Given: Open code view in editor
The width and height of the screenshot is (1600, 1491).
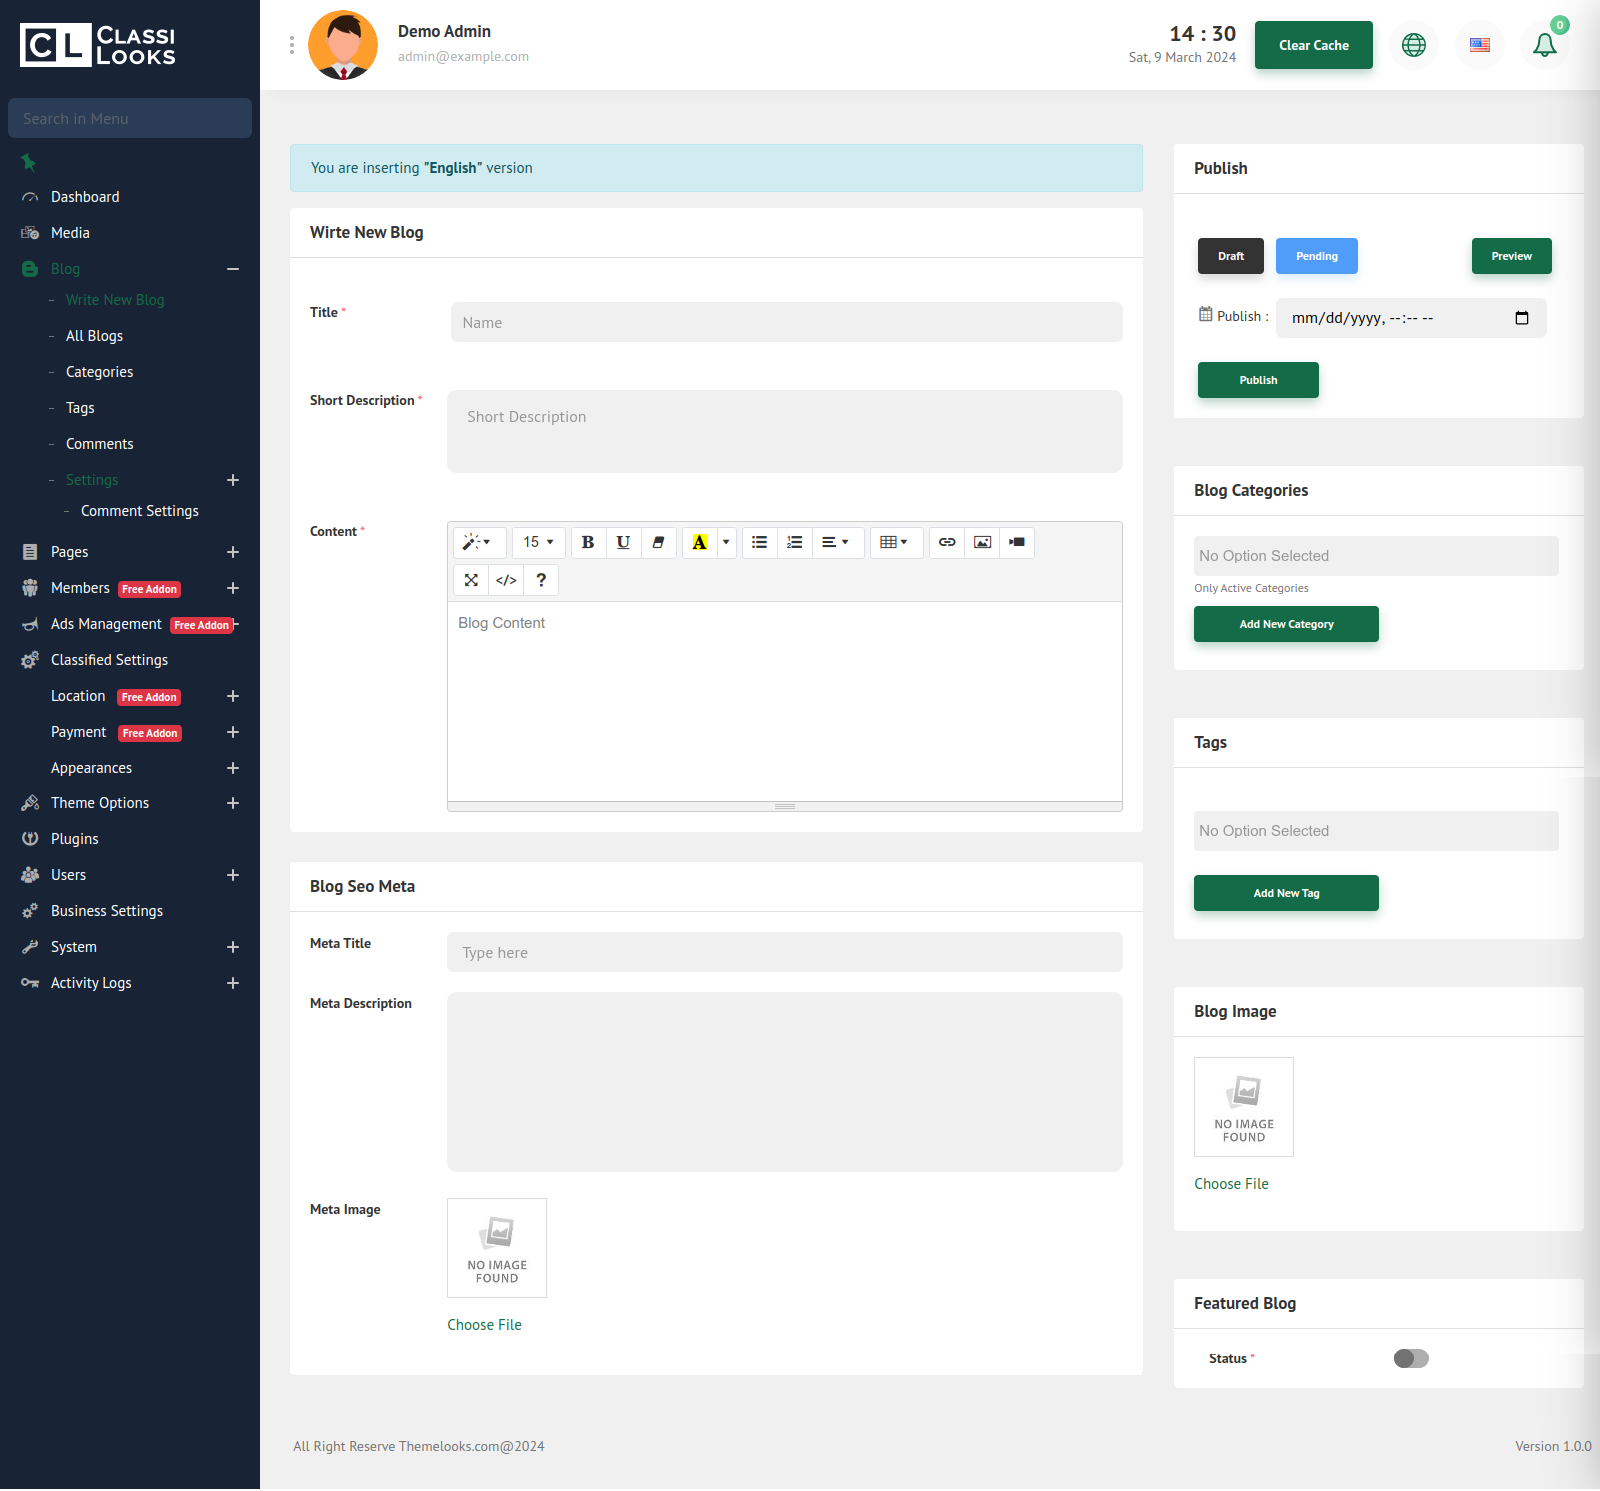Looking at the screenshot, I should (506, 580).
